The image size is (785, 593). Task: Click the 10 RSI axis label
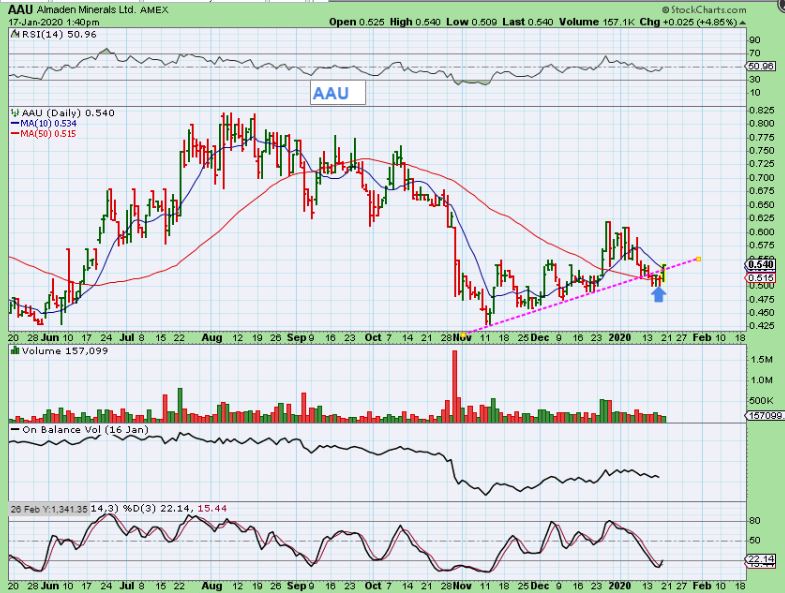(754, 93)
